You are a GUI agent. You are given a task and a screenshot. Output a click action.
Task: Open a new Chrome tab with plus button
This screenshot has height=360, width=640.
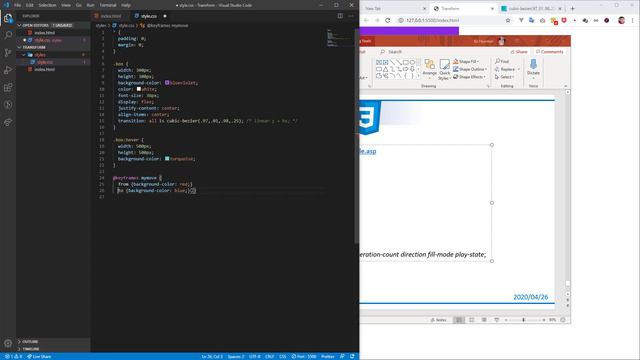coord(572,8)
